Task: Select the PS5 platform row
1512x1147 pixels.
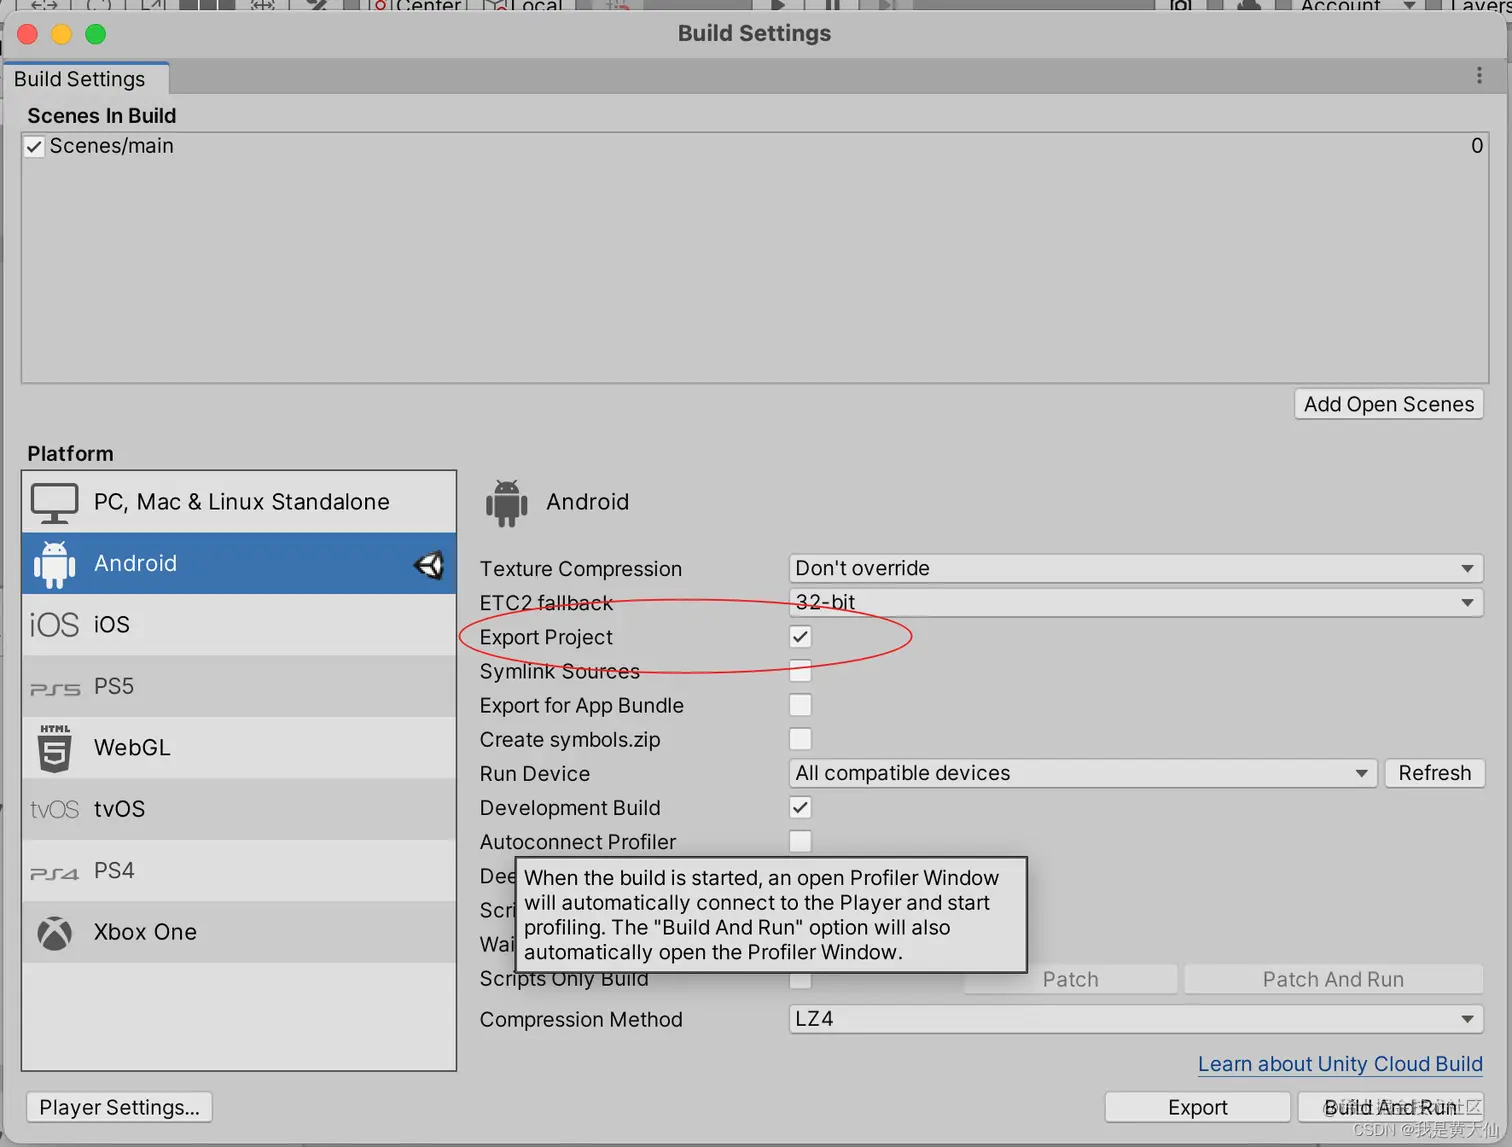Action: point(239,687)
